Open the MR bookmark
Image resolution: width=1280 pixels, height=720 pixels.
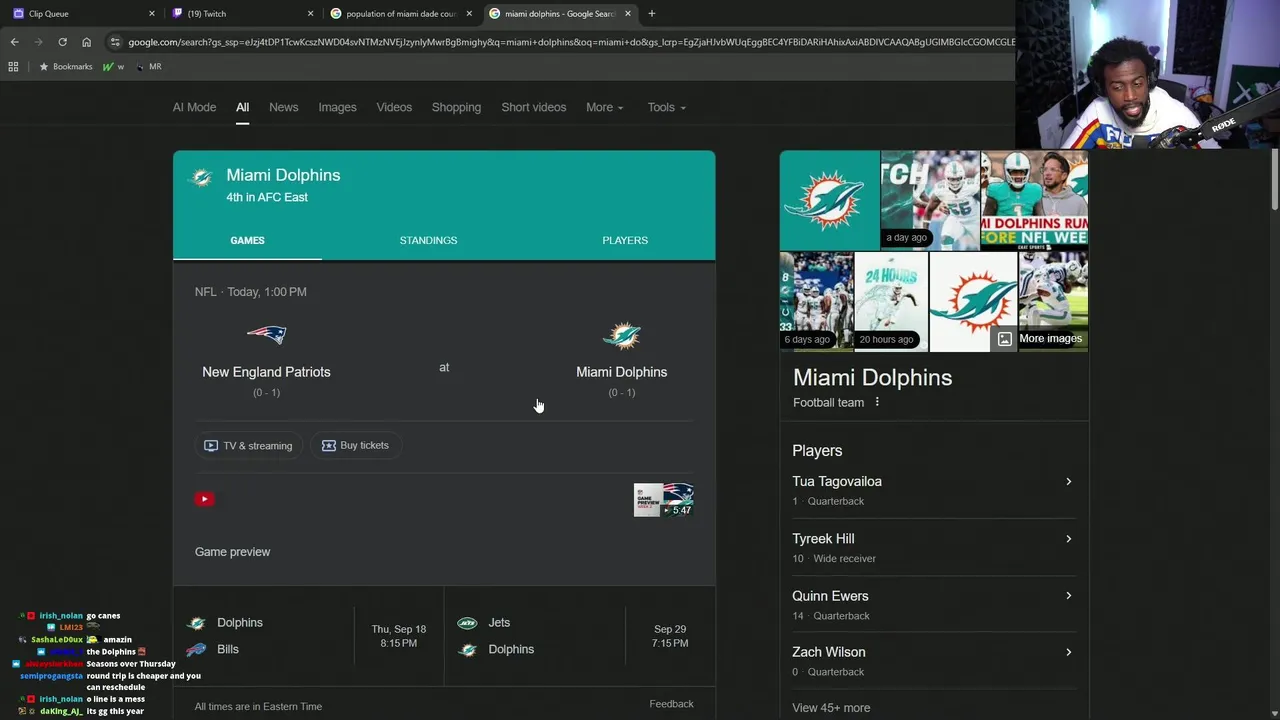click(x=148, y=66)
